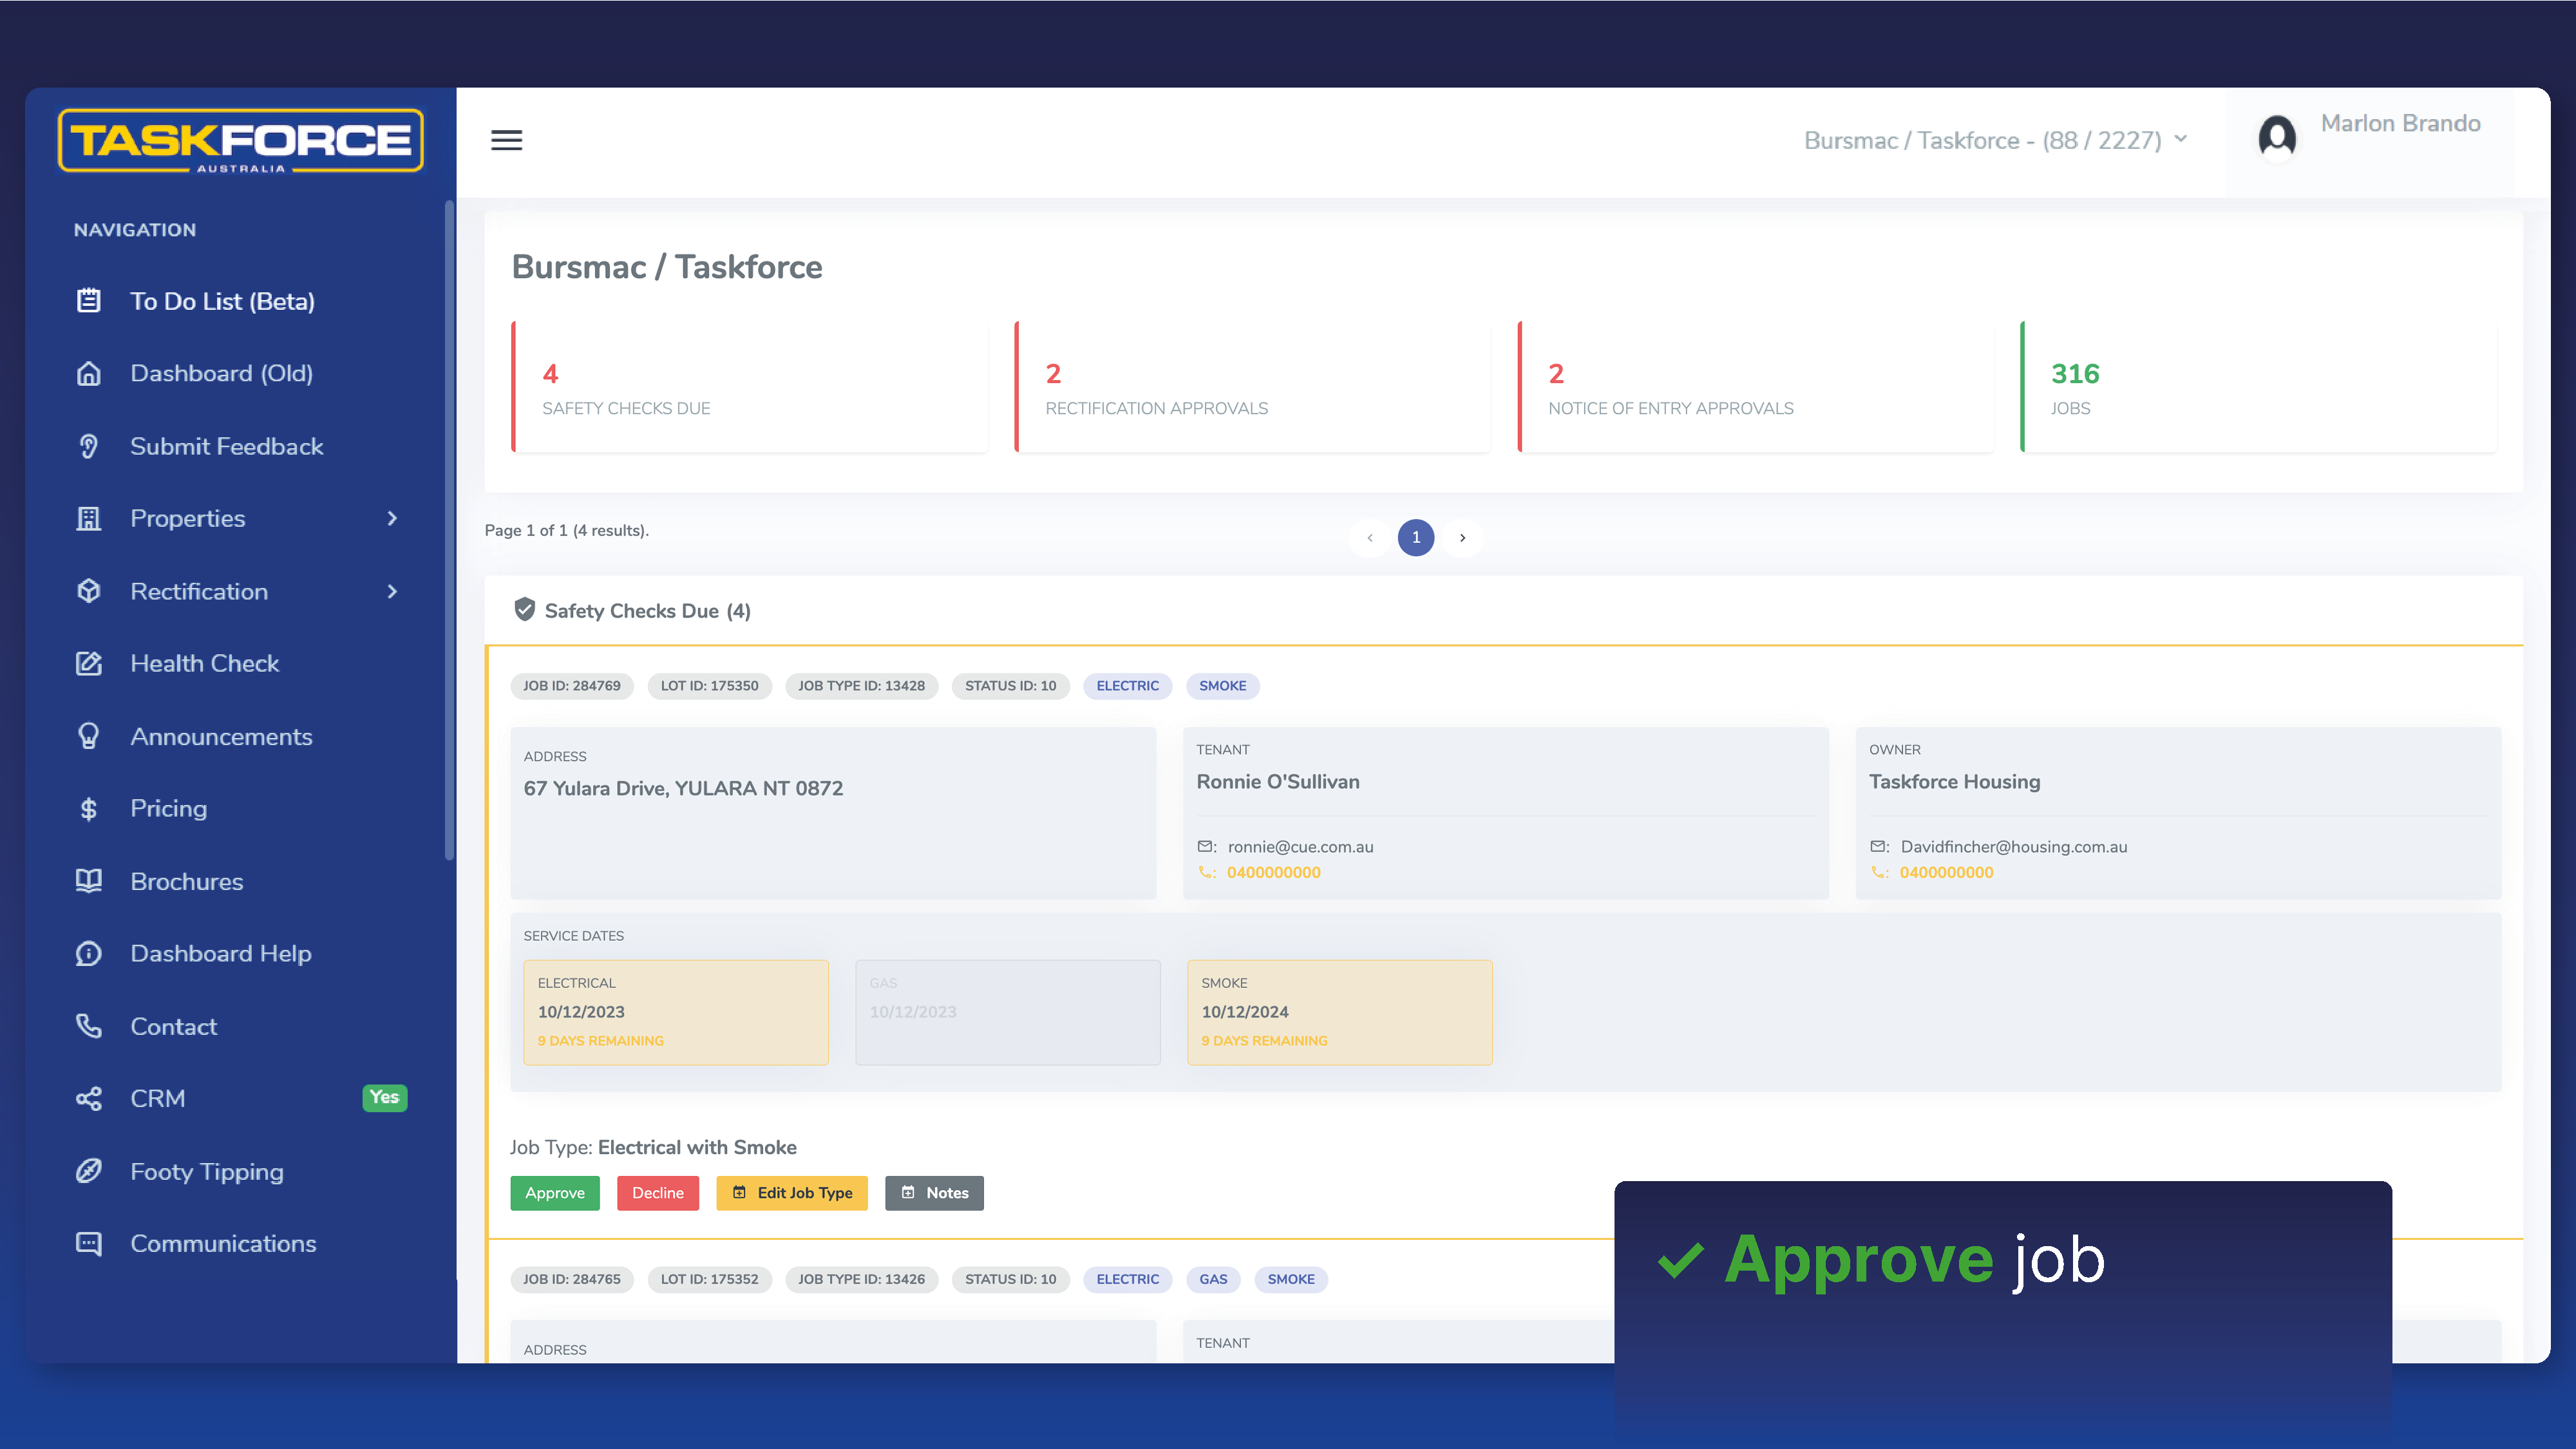This screenshot has width=2576, height=1449.
Task: Click the Edit Job Type button
Action: [x=792, y=1192]
